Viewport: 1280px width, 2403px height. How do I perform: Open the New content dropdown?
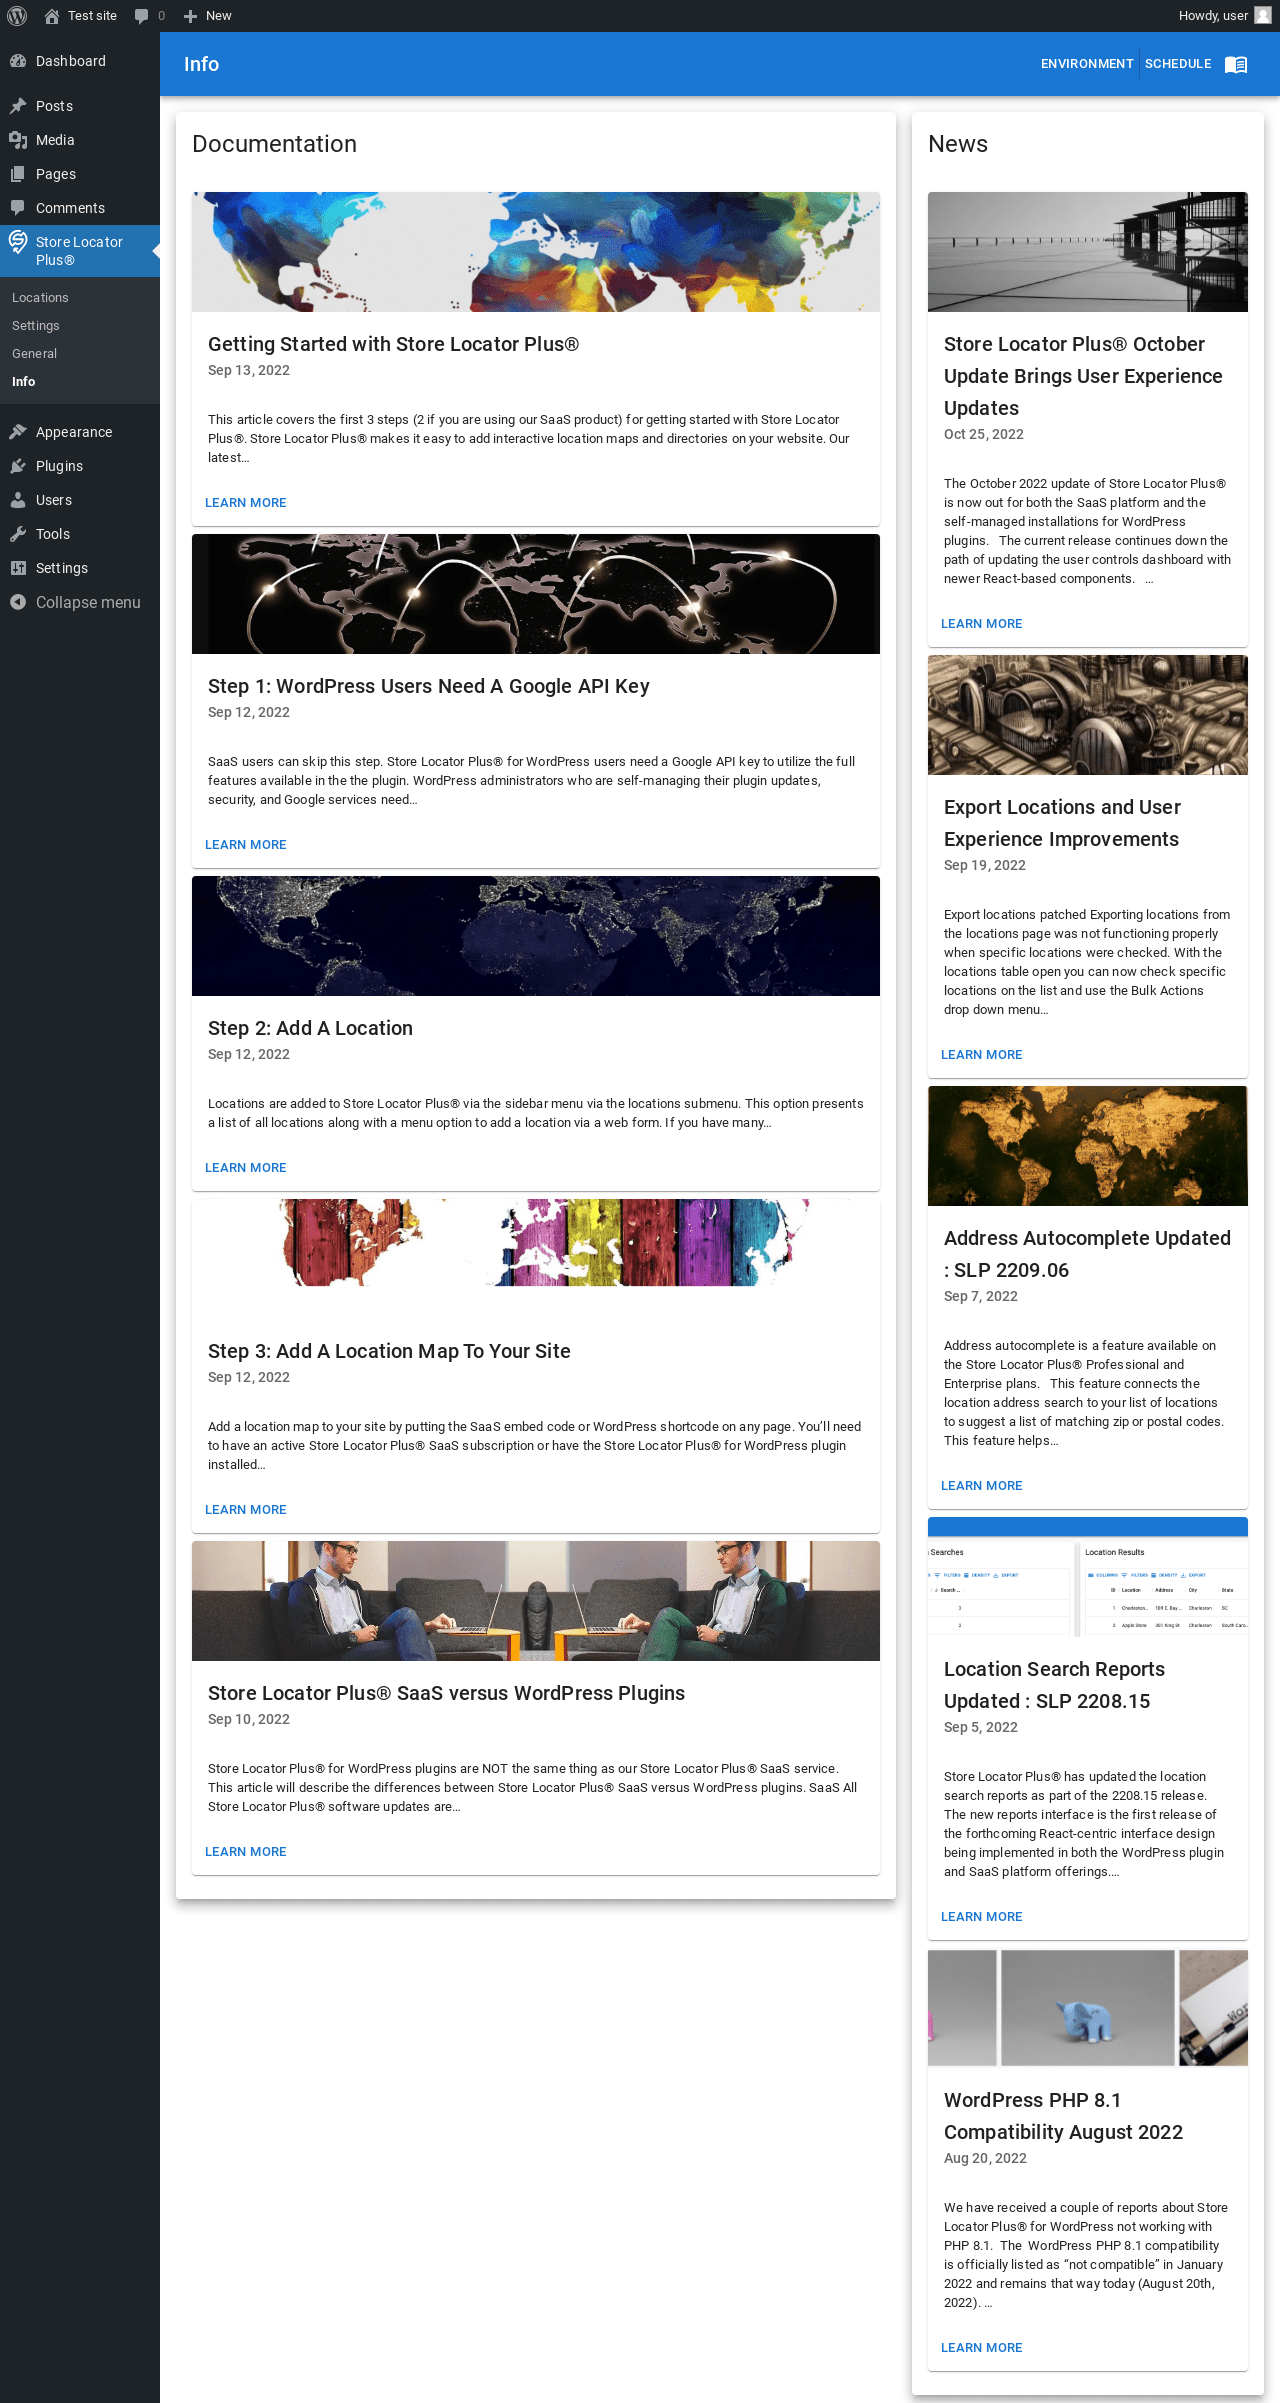[208, 16]
